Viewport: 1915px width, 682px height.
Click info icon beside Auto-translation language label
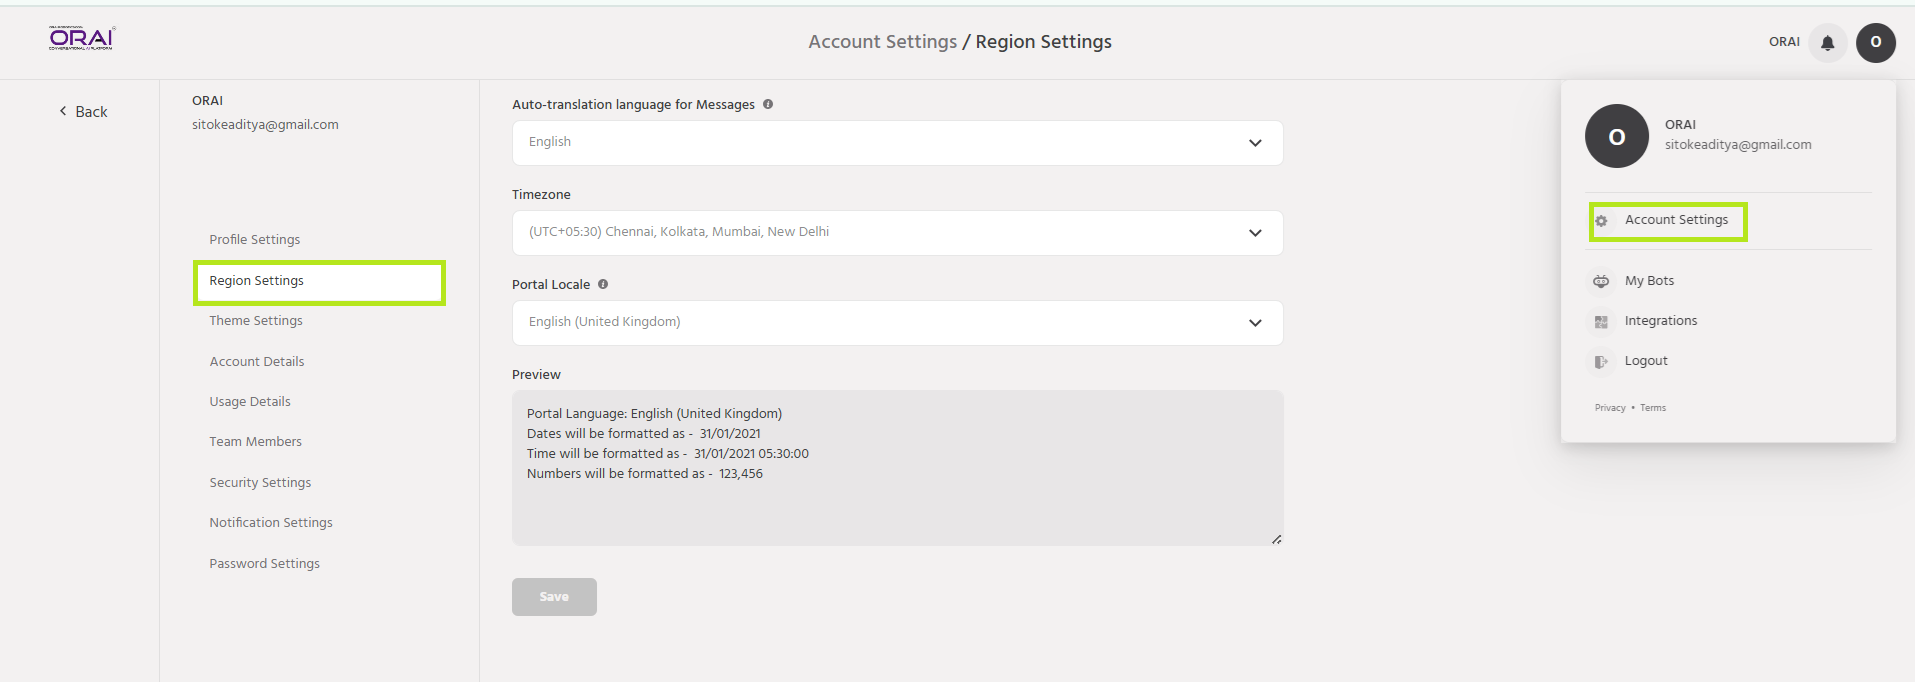768,104
